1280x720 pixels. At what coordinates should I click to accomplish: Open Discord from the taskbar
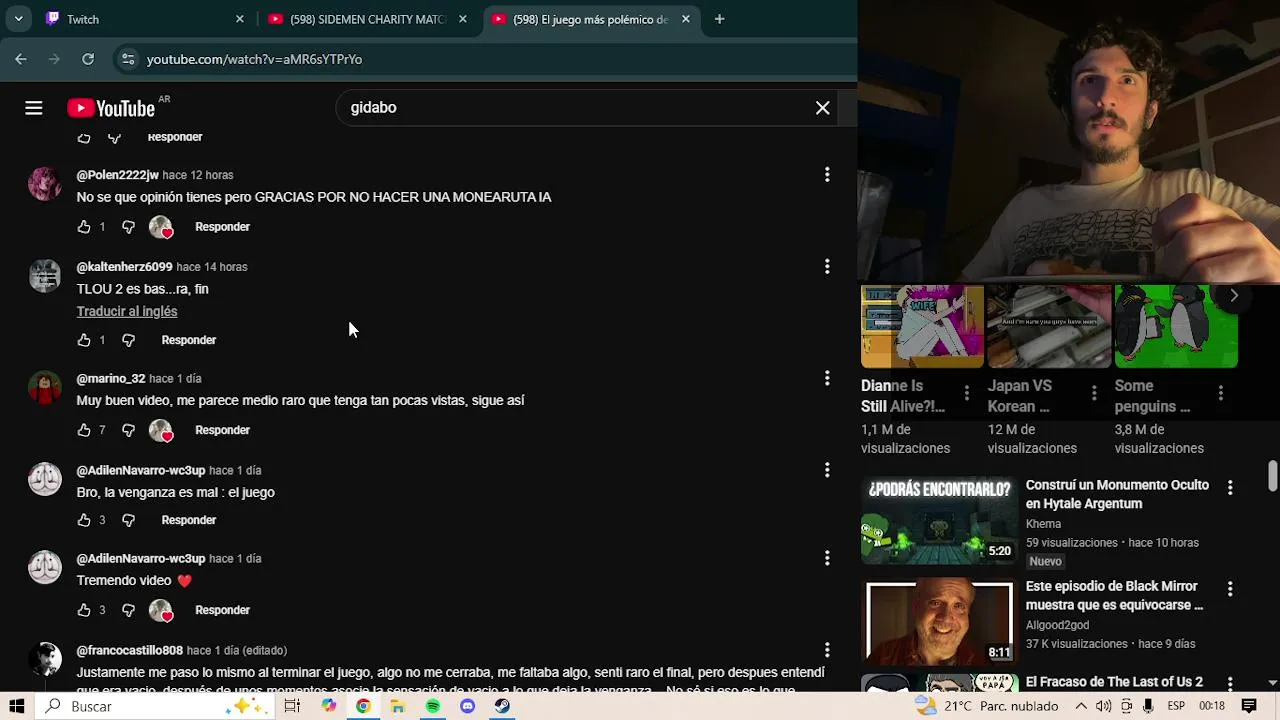(467, 706)
